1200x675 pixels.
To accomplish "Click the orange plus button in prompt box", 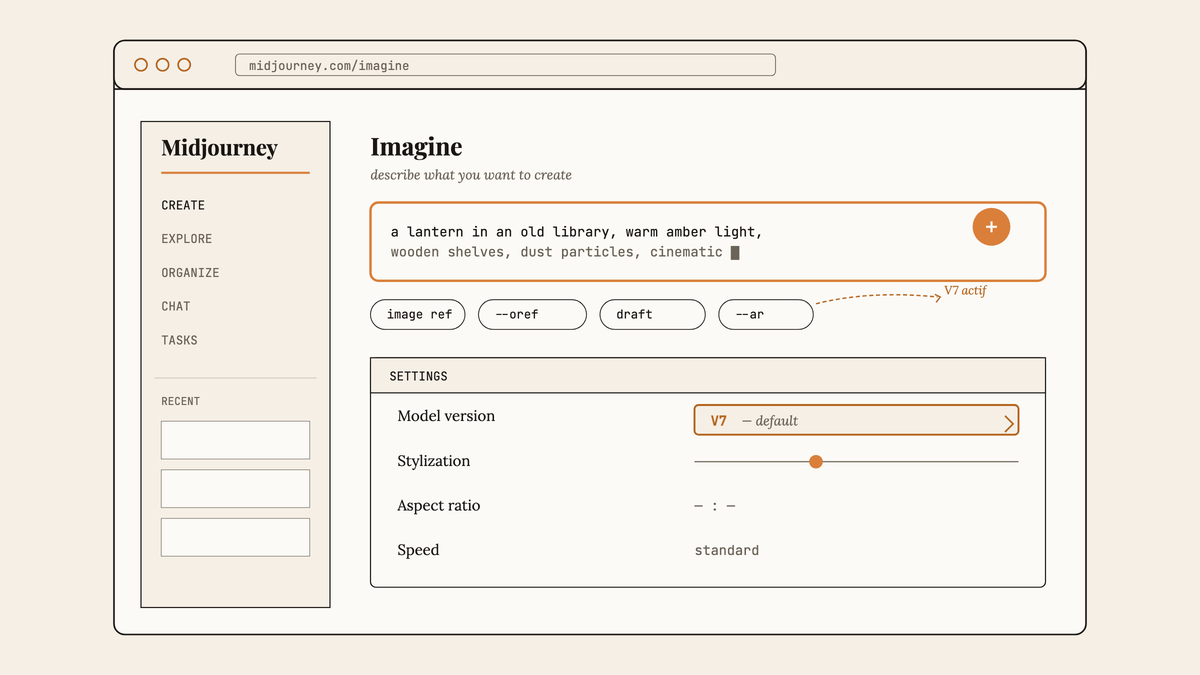I will [x=991, y=227].
